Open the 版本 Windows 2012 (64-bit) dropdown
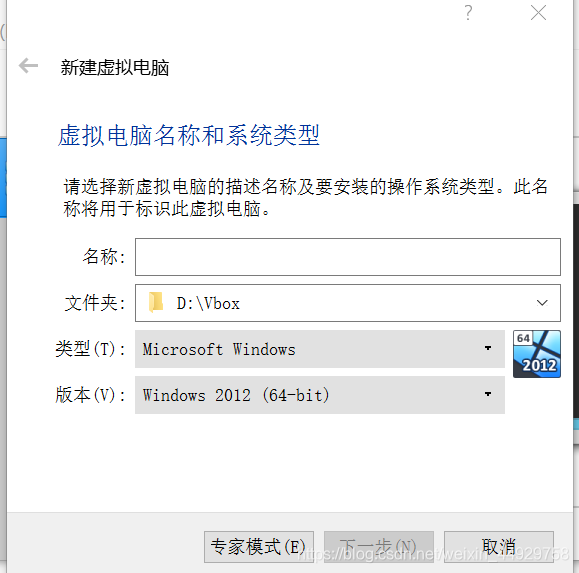The height and width of the screenshot is (573, 579). 320,395
